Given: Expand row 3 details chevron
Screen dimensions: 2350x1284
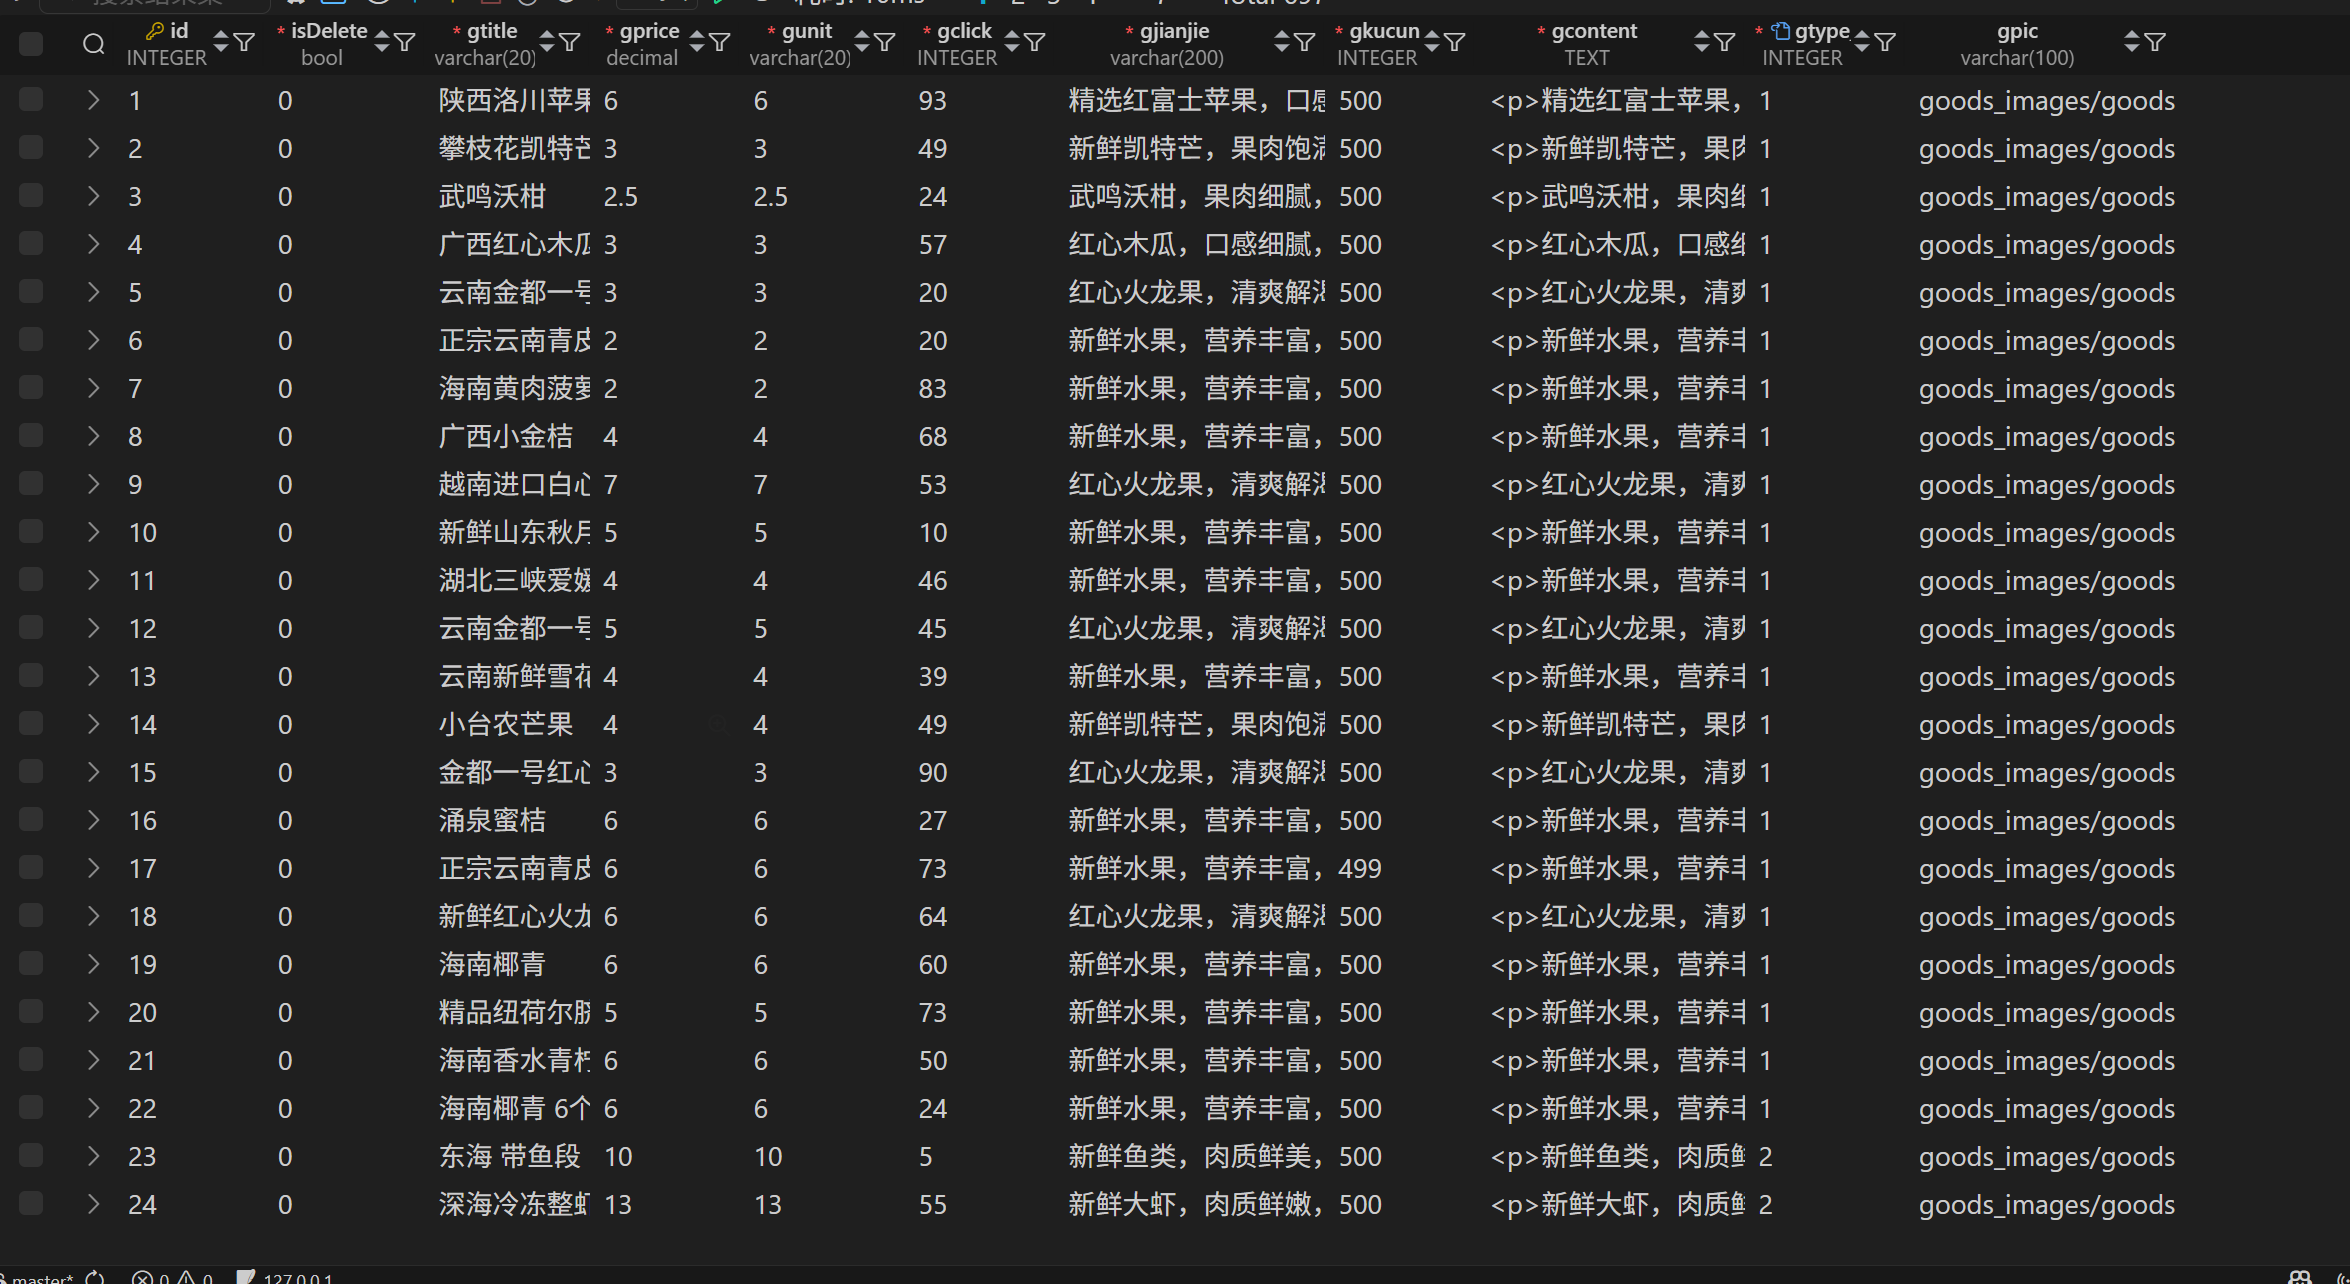Looking at the screenshot, I should 93,196.
